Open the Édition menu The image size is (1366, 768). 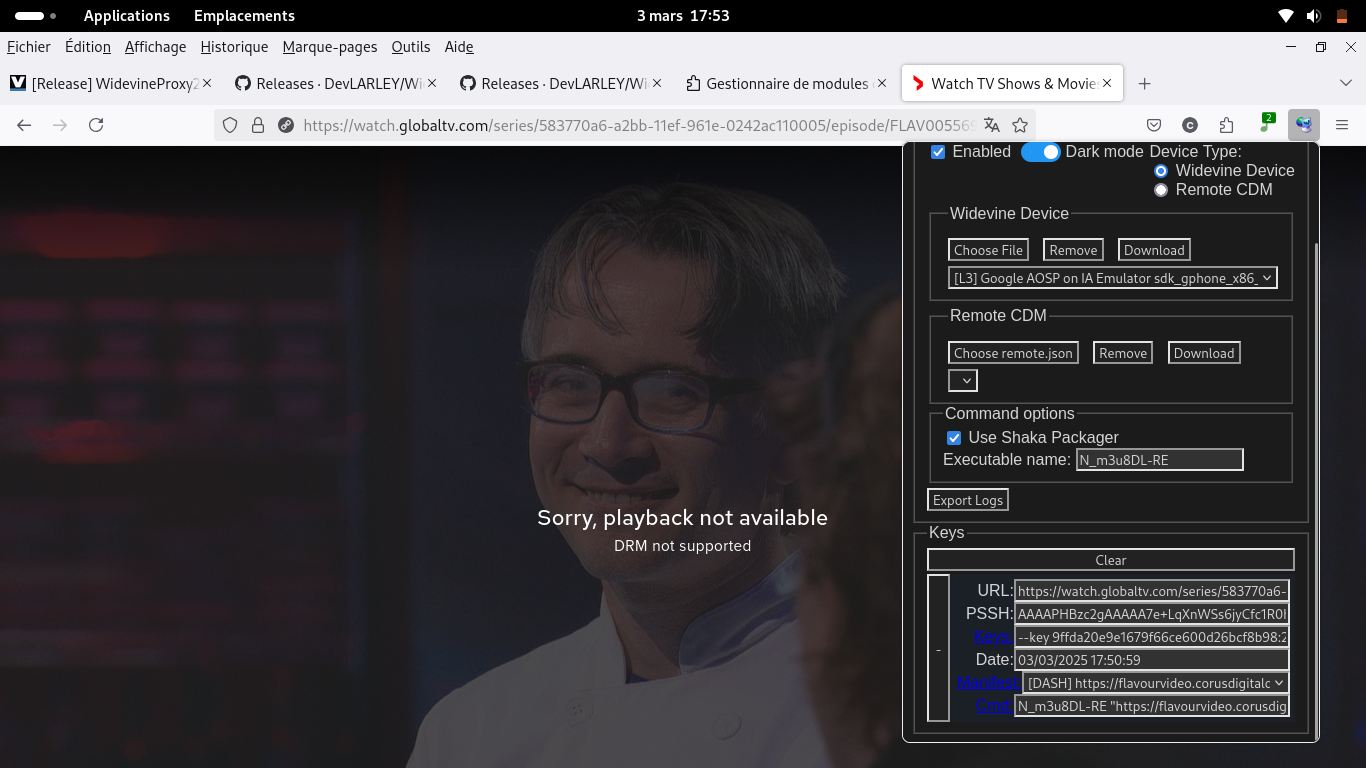pos(88,47)
